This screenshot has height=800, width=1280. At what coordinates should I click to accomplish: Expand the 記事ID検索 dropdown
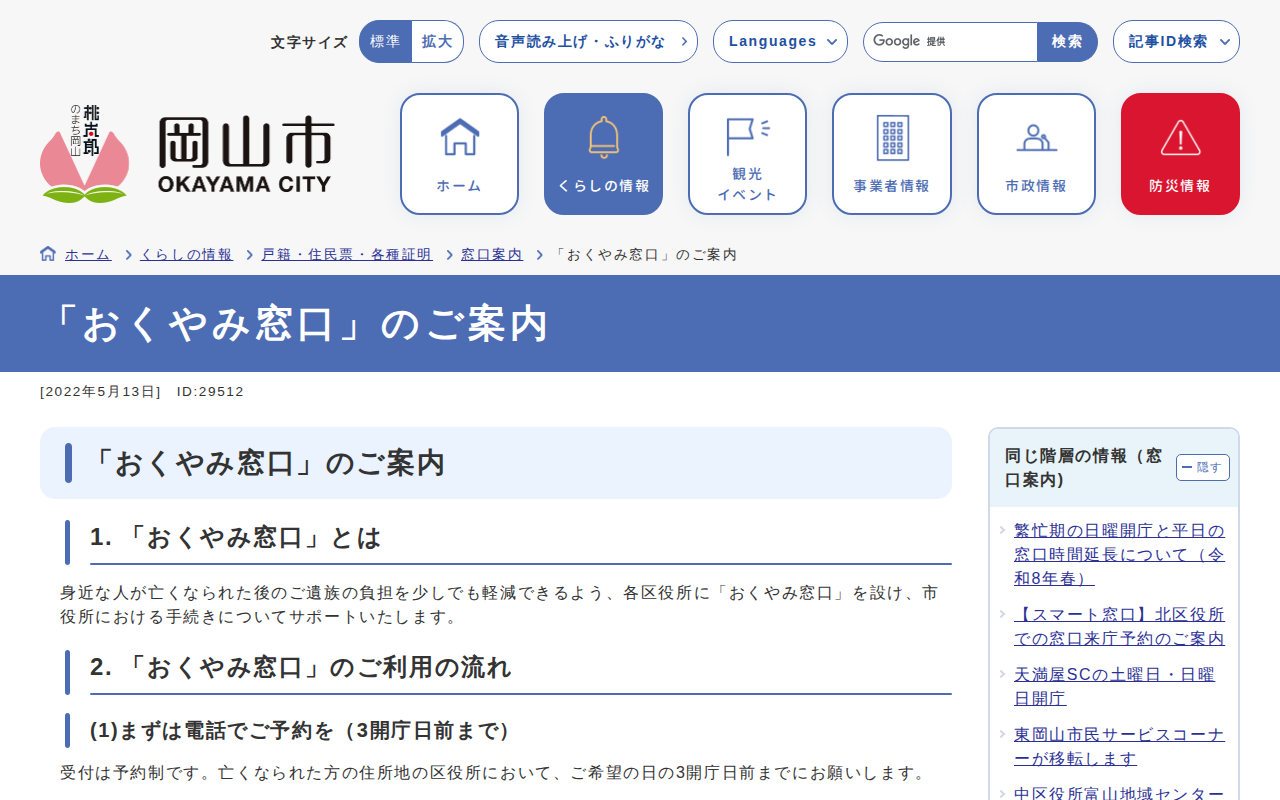pyautogui.click(x=1176, y=42)
